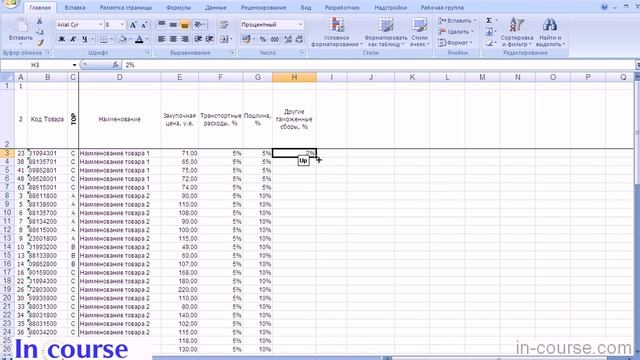Expand the Name Box H3 dropdown arrow

[74, 65]
